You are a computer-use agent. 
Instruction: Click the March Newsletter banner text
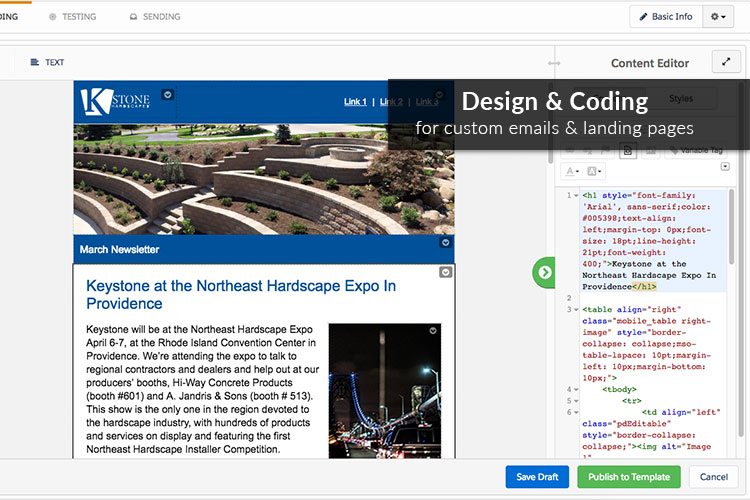(119, 250)
